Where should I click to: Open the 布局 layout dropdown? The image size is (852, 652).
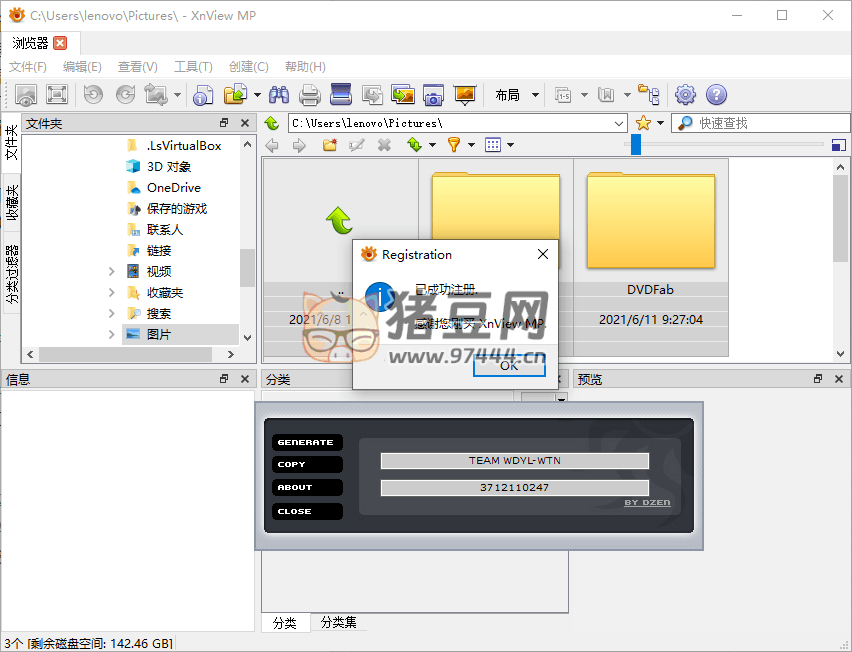click(x=517, y=95)
